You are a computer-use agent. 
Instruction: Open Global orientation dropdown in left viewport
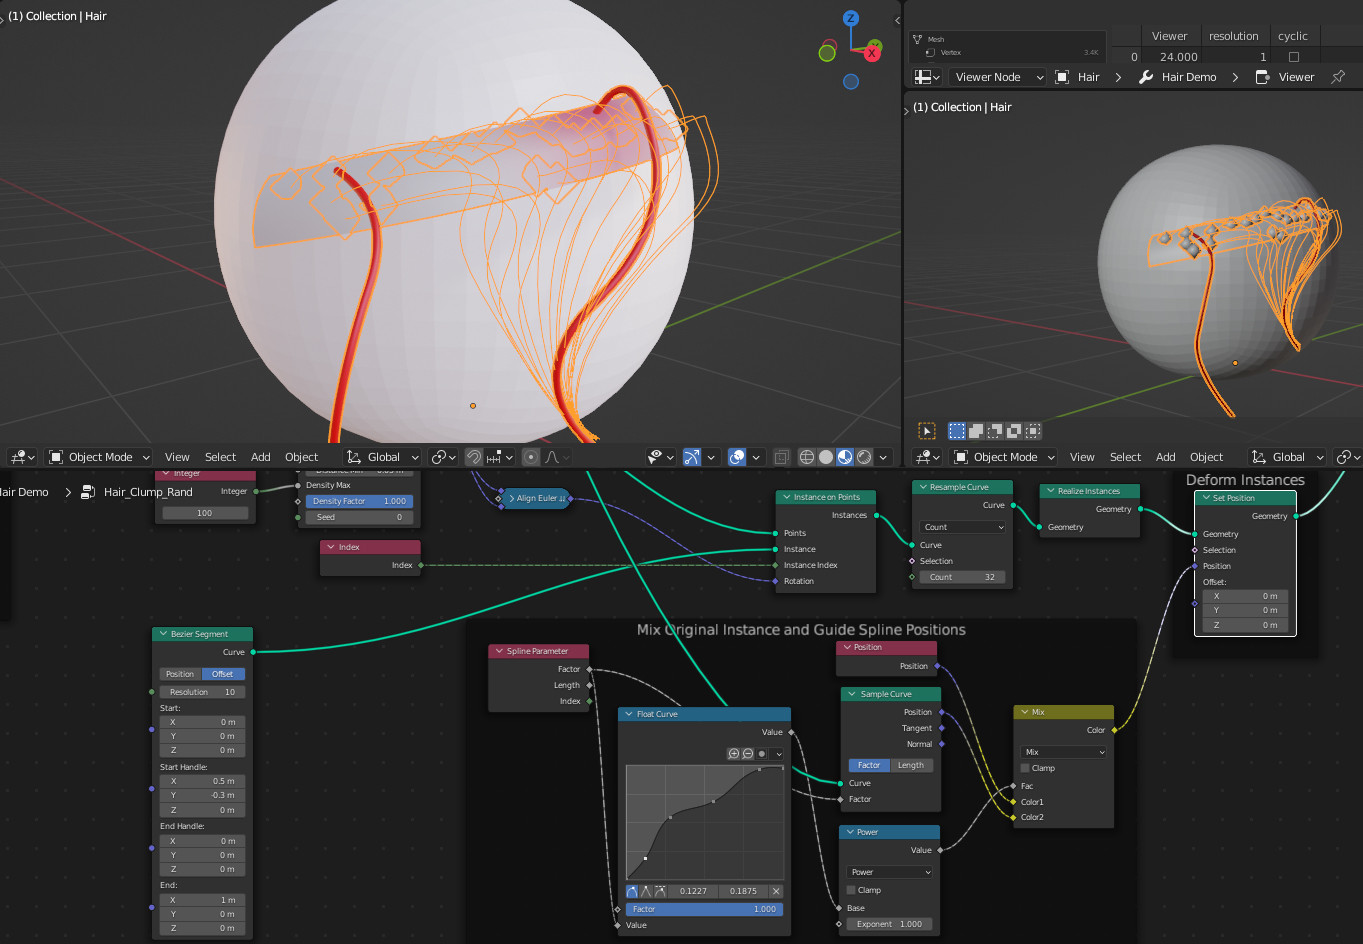tap(382, 457)
